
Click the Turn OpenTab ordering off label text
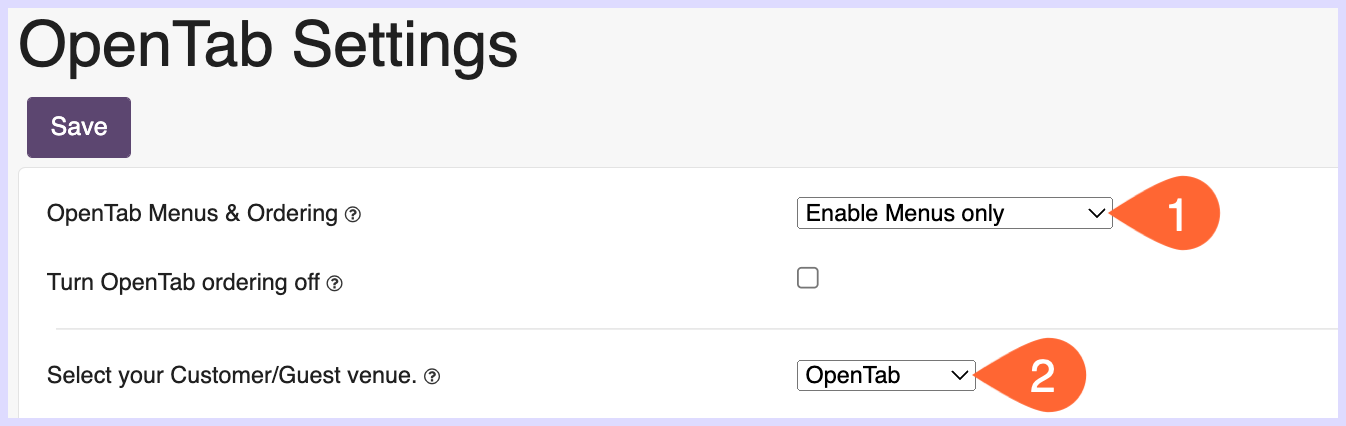pyautogui.click(x=184, y=283)
